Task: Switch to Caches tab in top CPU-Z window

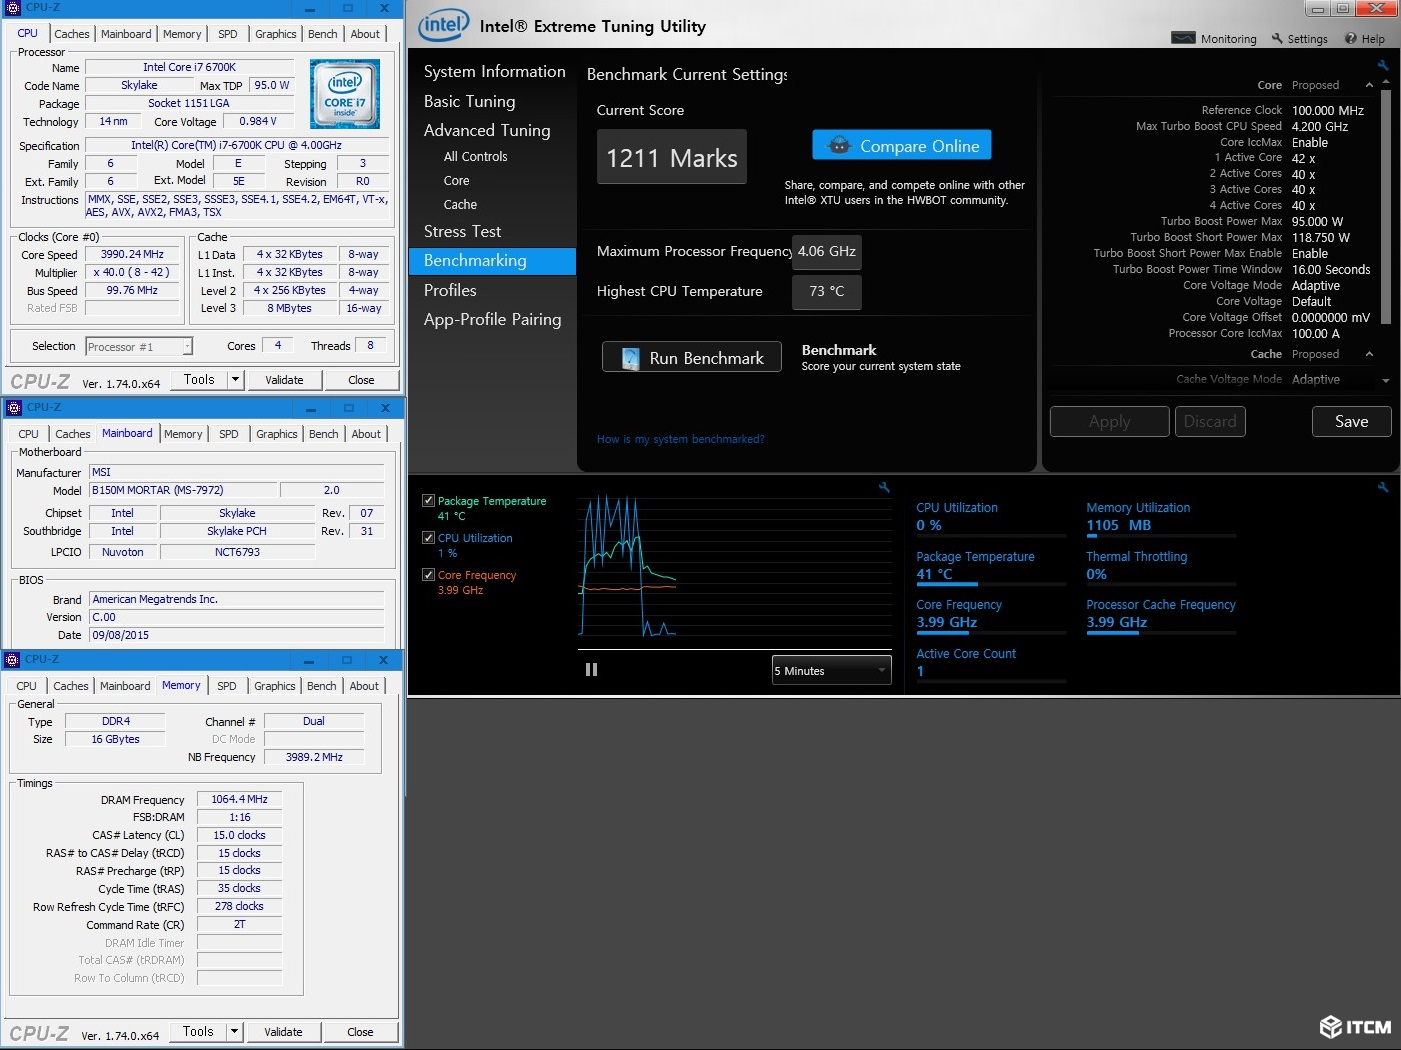Action: pos(72,34)
